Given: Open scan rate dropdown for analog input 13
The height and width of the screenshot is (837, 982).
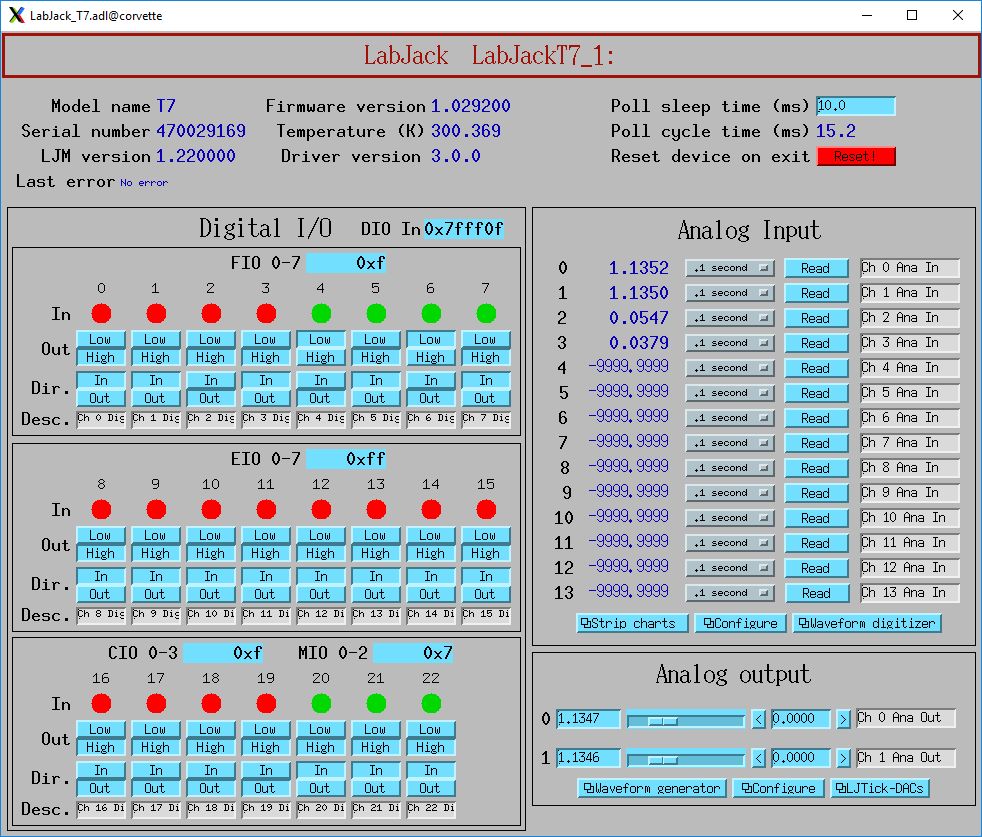Looking at the screenshot, I should [x=730, y=593].
